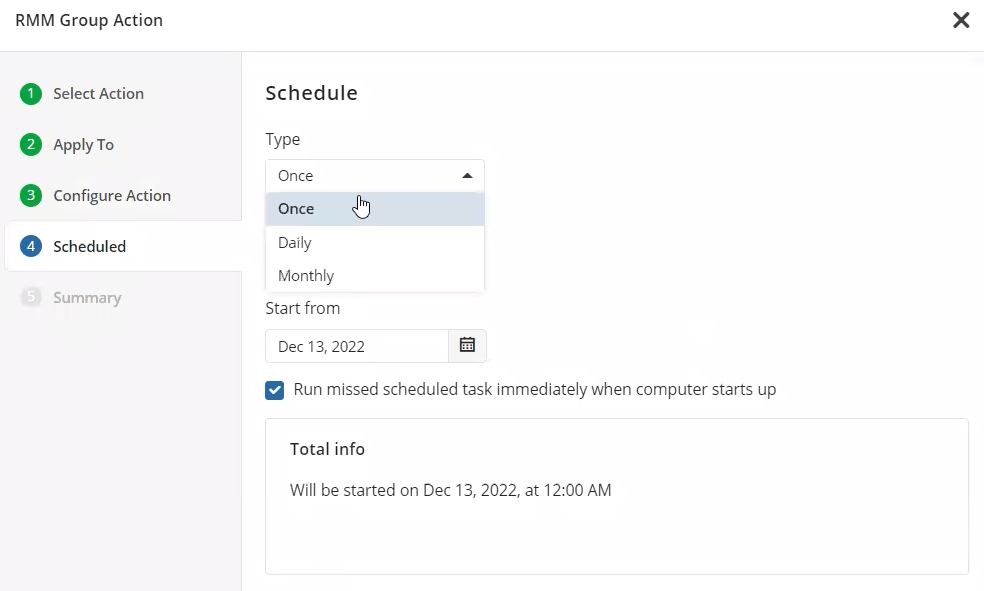Choose Once from the Type list

296,209
